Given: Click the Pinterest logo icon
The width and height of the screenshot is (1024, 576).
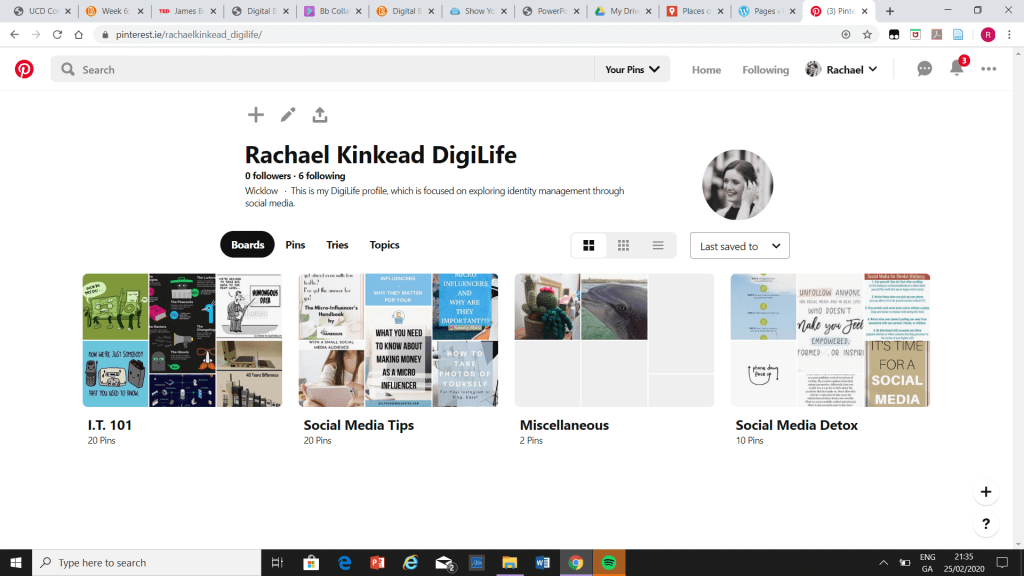Looking at the screenshot, I should coord(24,69).
